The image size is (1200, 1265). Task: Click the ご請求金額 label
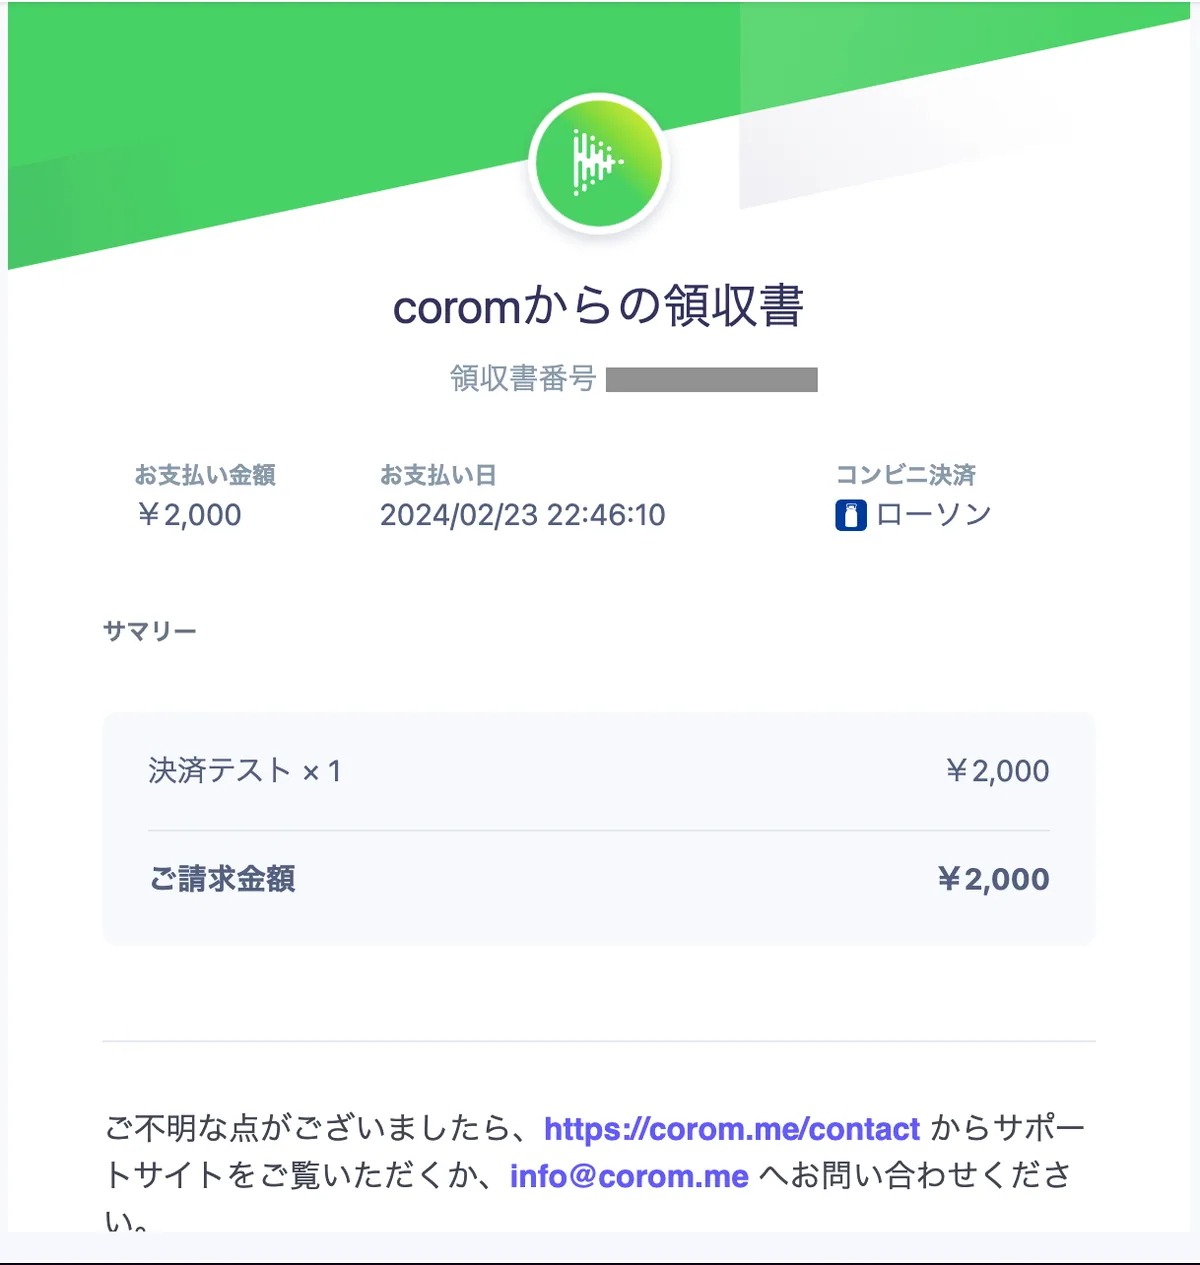coord(222,879)
